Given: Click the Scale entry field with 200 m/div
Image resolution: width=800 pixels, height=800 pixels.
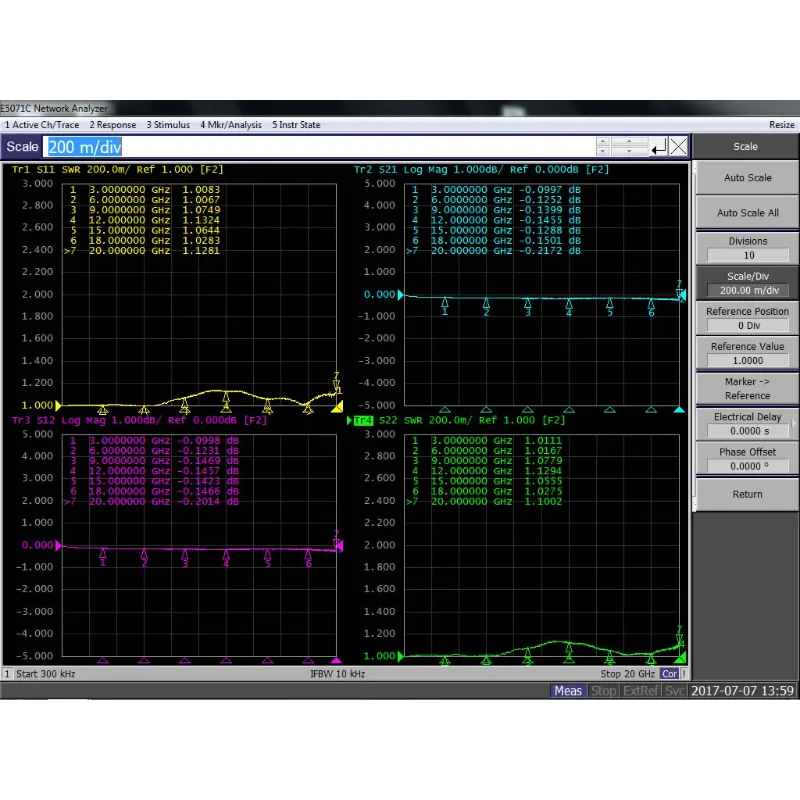Looking at the screenshot, I should [x=320, y=147].
